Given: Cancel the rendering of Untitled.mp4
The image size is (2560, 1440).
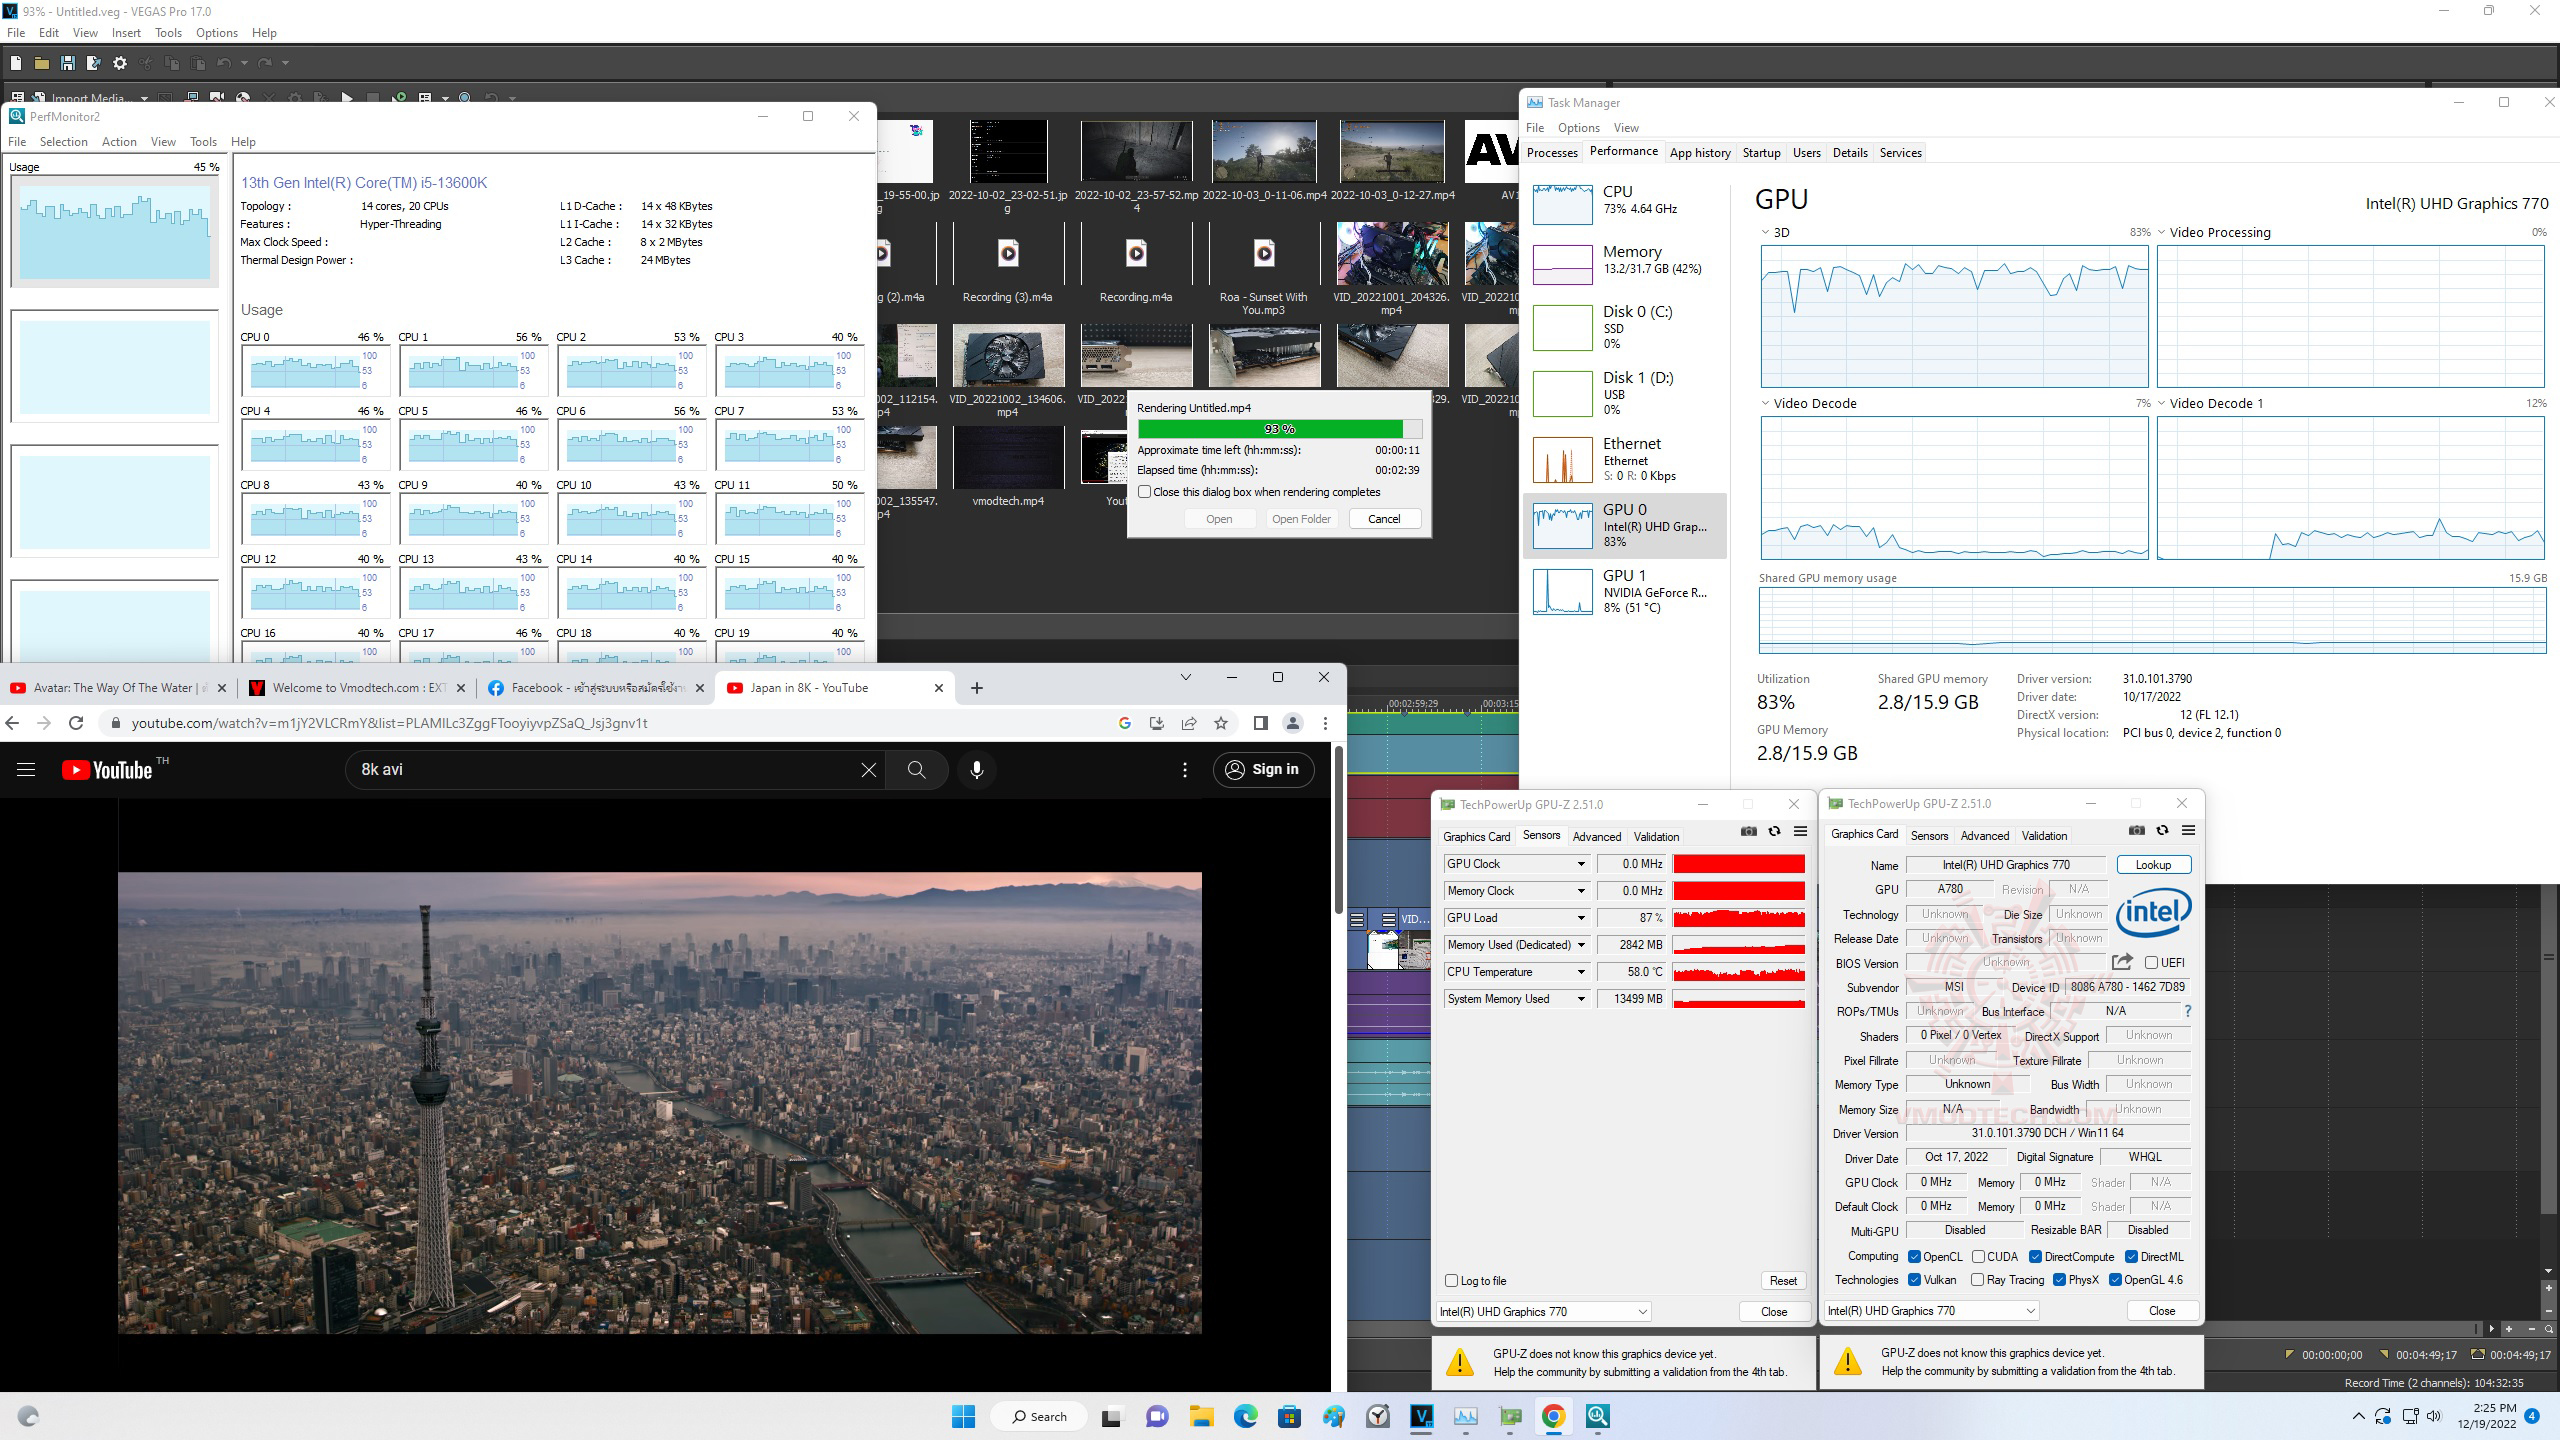Looking at the screenshot, I should [1384, 519].
